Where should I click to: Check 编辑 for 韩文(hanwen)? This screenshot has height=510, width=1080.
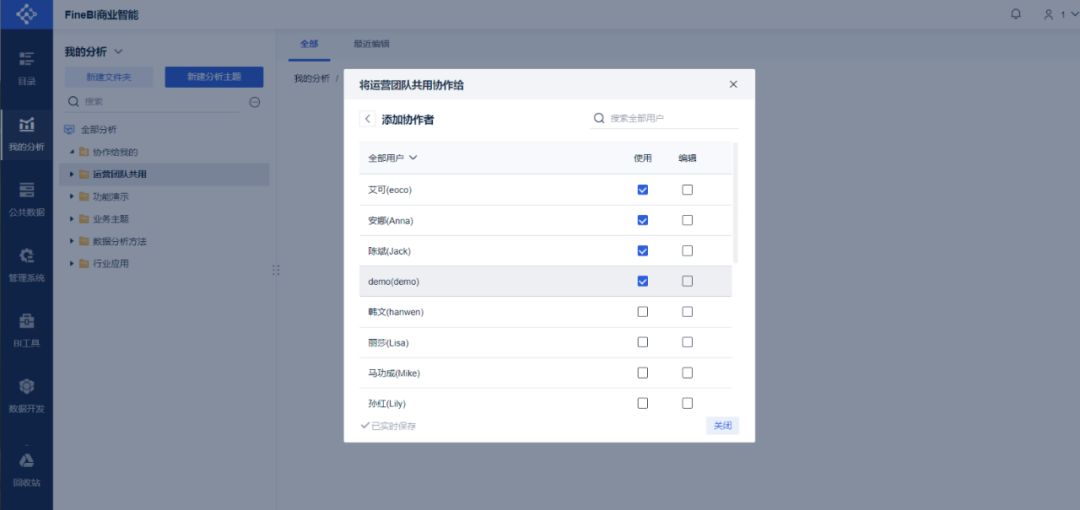click(687, 312)
